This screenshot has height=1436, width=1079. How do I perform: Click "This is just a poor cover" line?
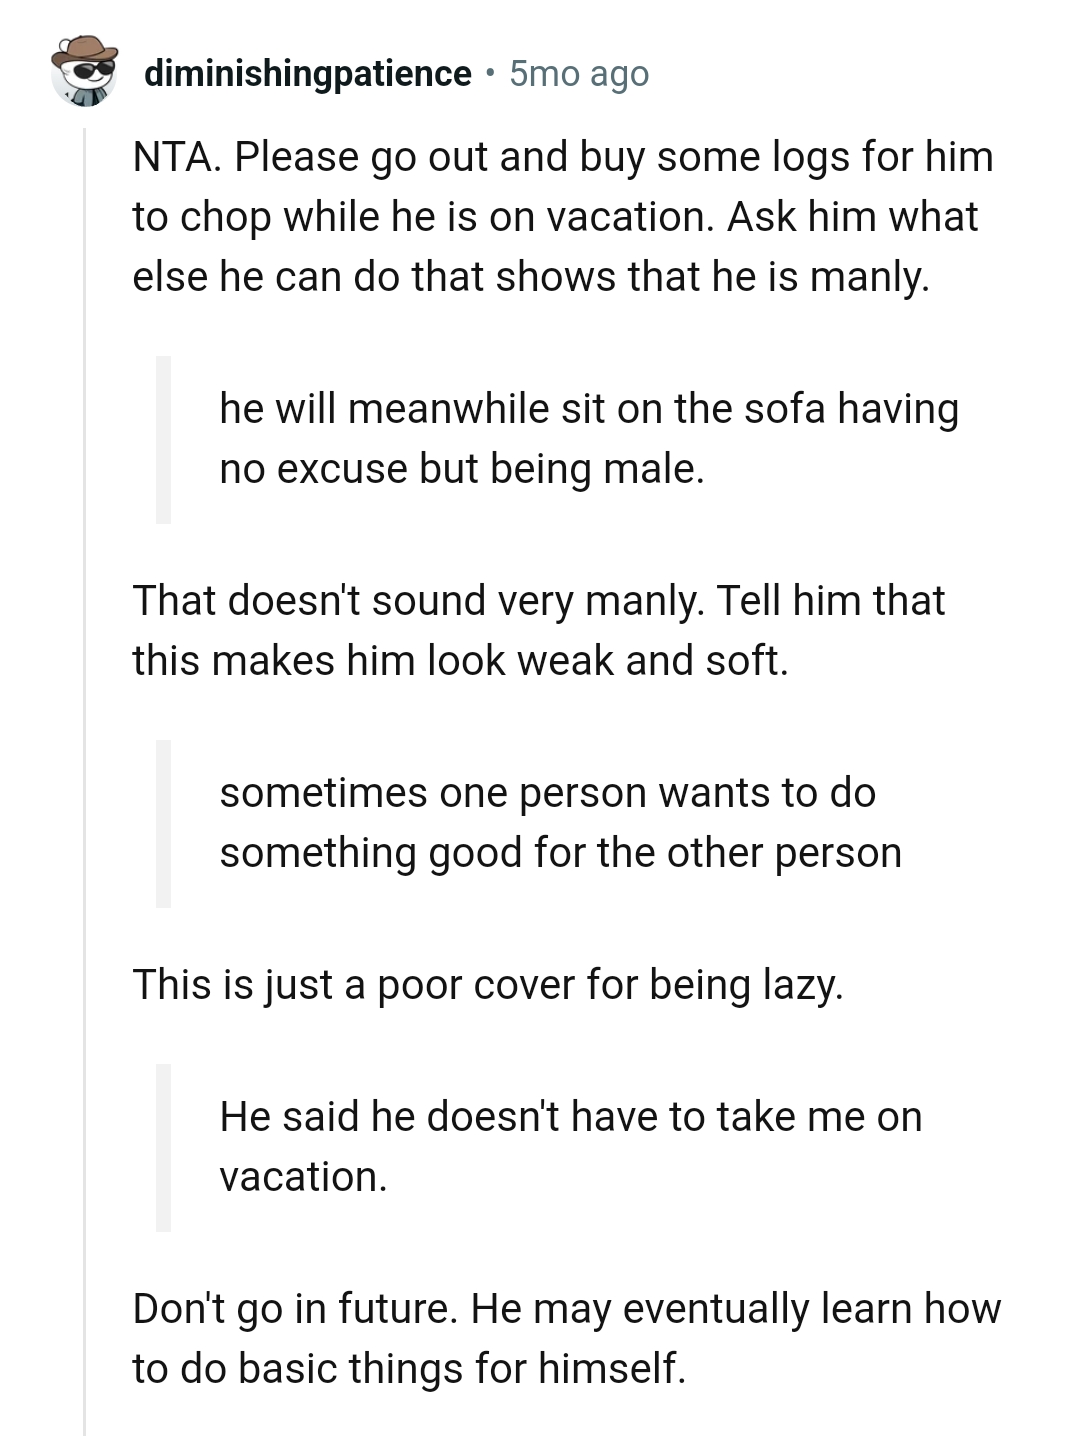[488, 985]
